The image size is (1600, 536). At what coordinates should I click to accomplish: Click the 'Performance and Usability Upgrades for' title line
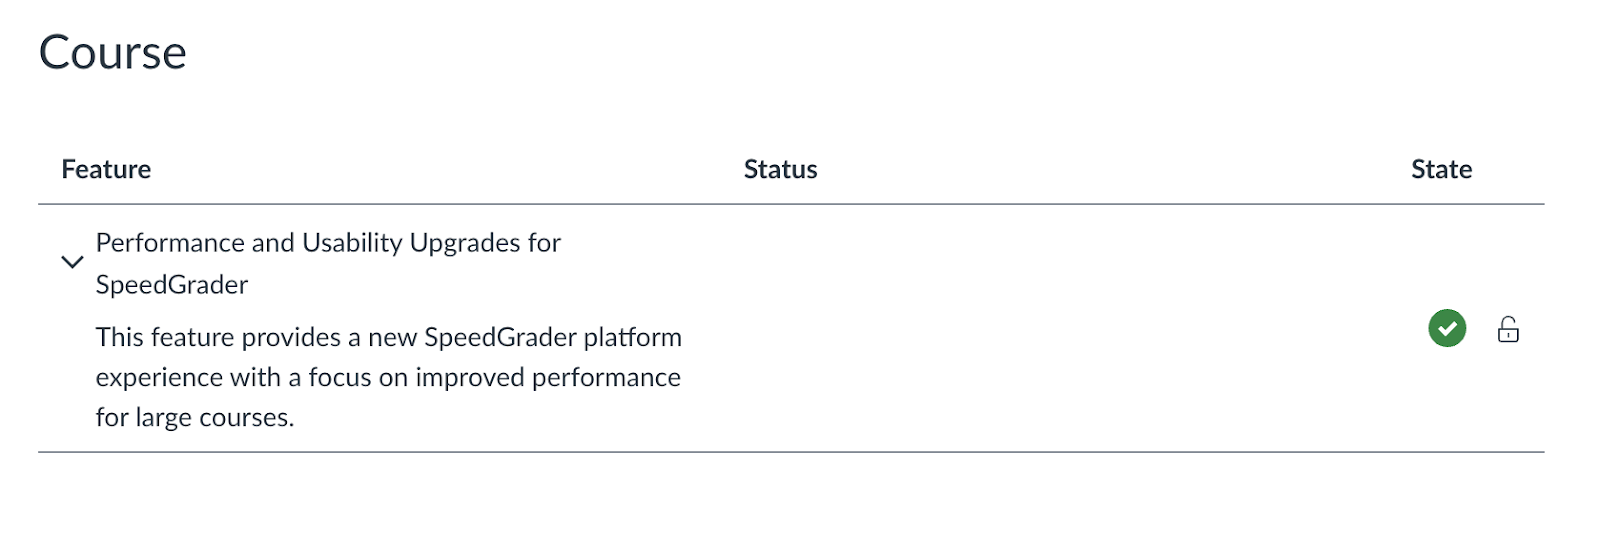tap(328, 243)
